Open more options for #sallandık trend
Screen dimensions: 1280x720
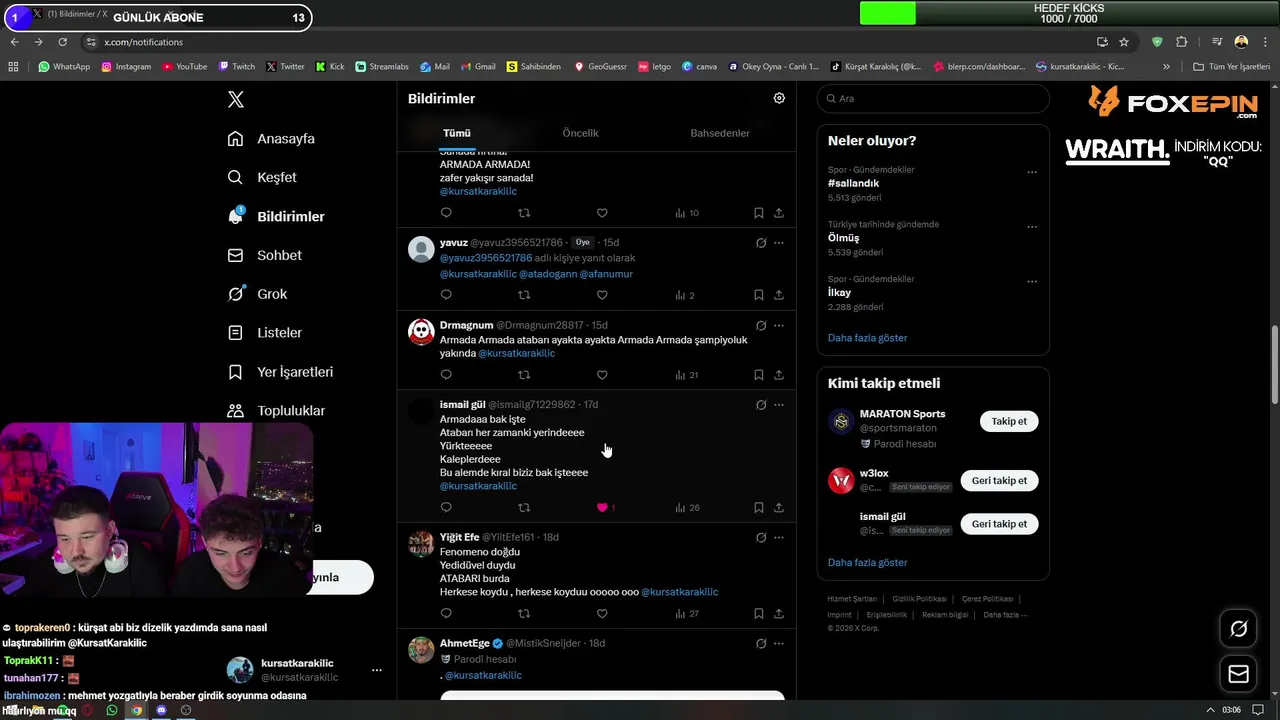[1032, 172]
